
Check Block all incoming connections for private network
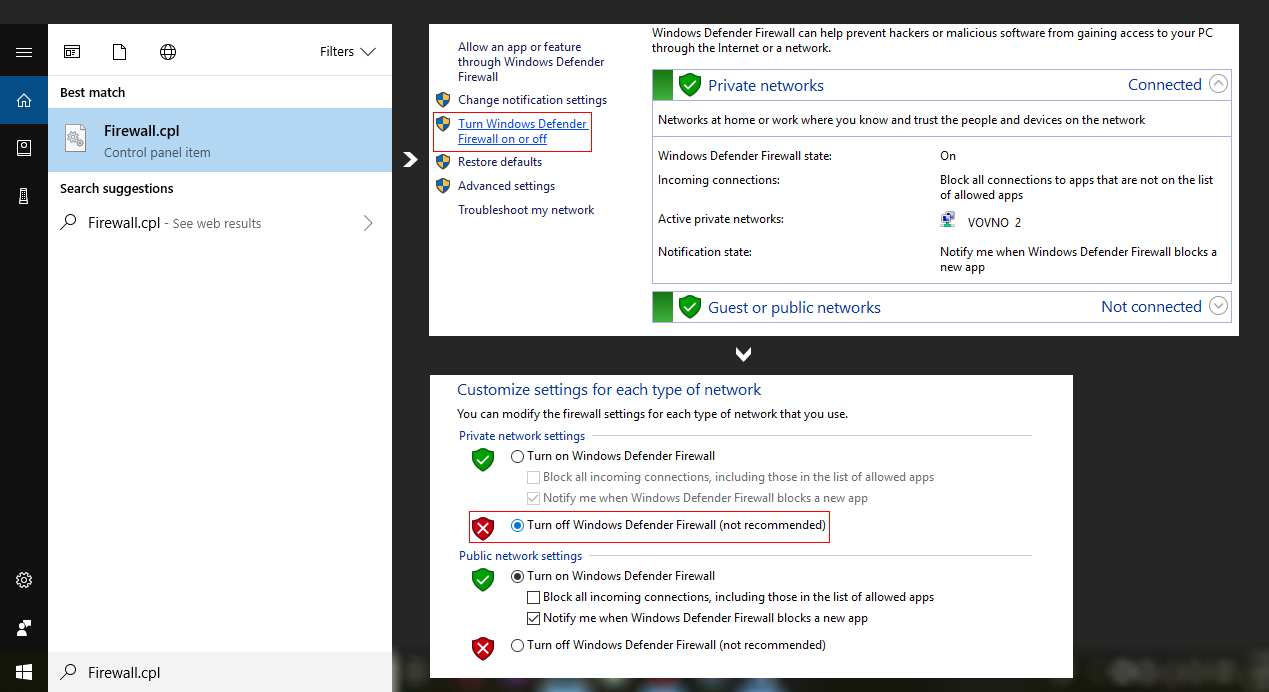click(x=534, y=477)
